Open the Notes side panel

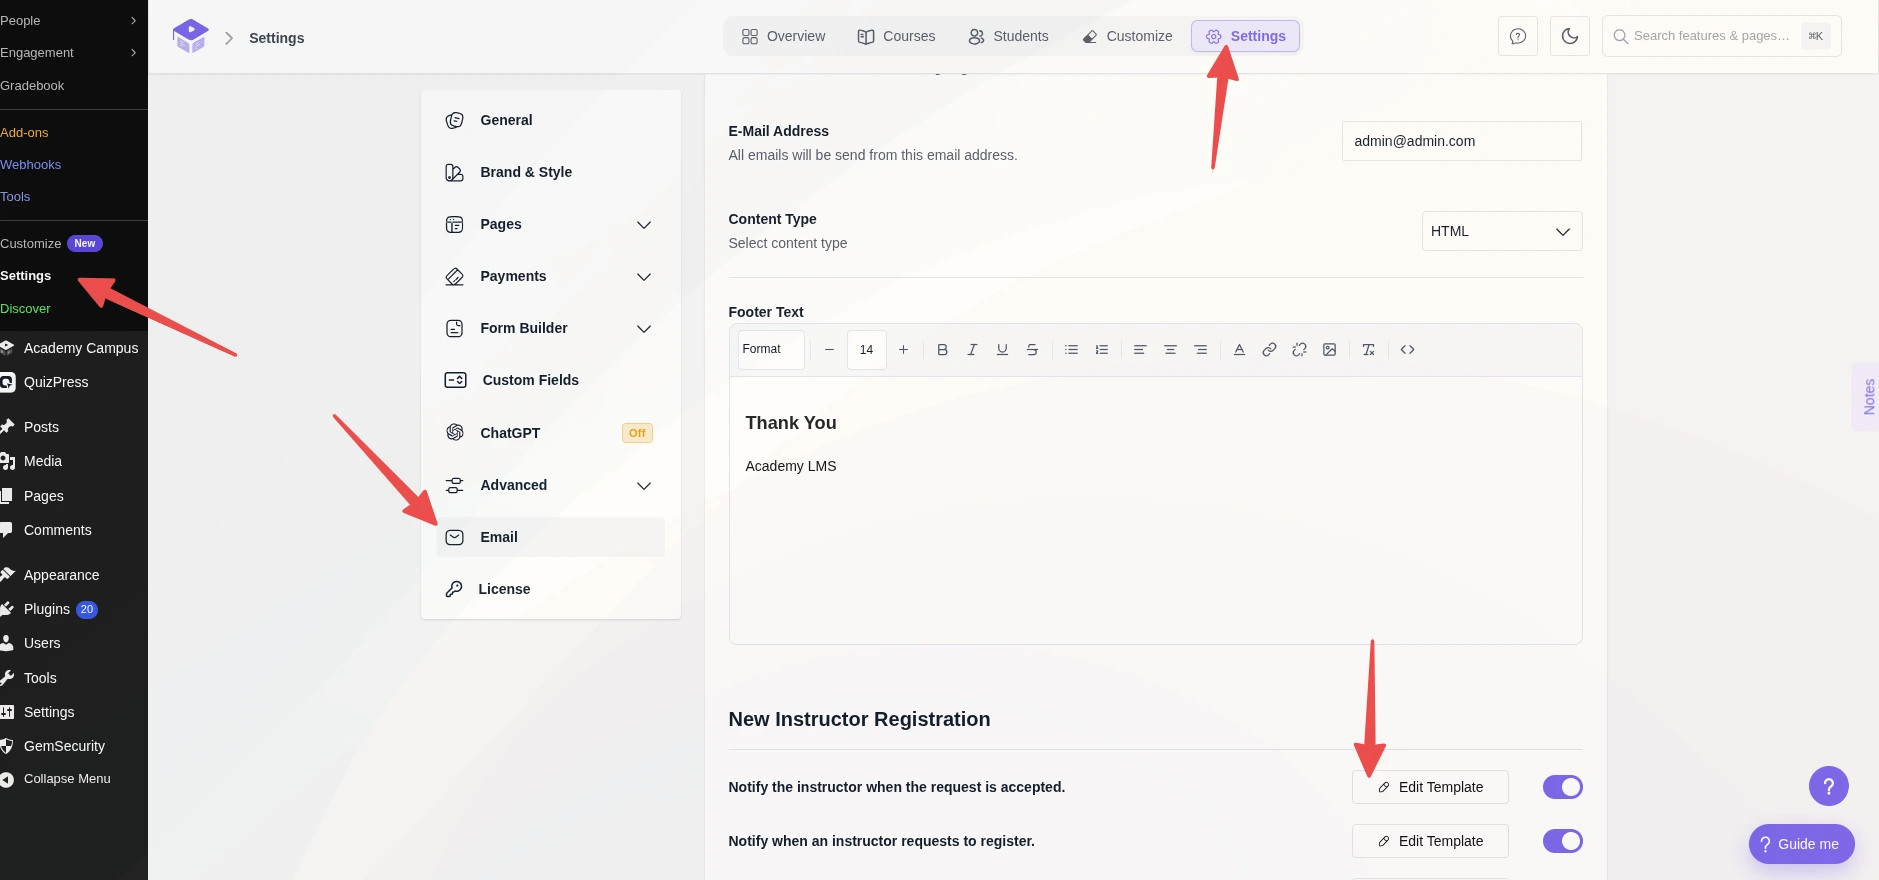coord(1868,397)
